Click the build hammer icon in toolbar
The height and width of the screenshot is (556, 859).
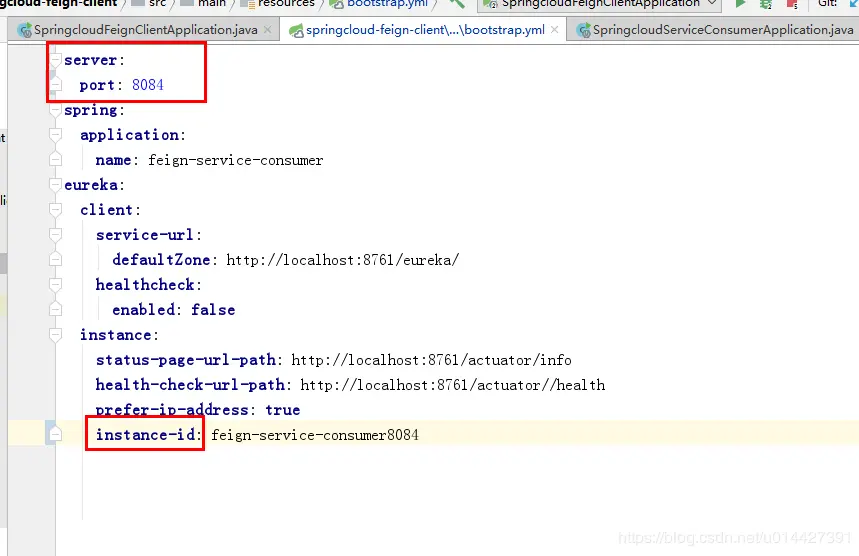(456, 3)
